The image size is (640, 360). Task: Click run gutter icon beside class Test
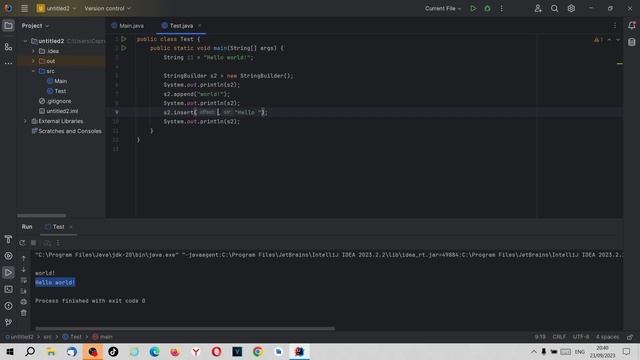[x=124, y=39]
